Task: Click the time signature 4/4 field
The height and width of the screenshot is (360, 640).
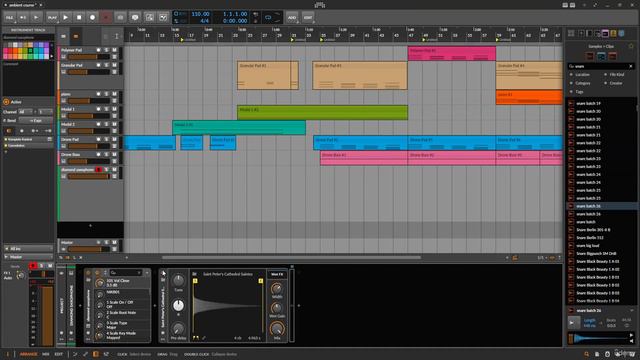Action: point(204,20)
